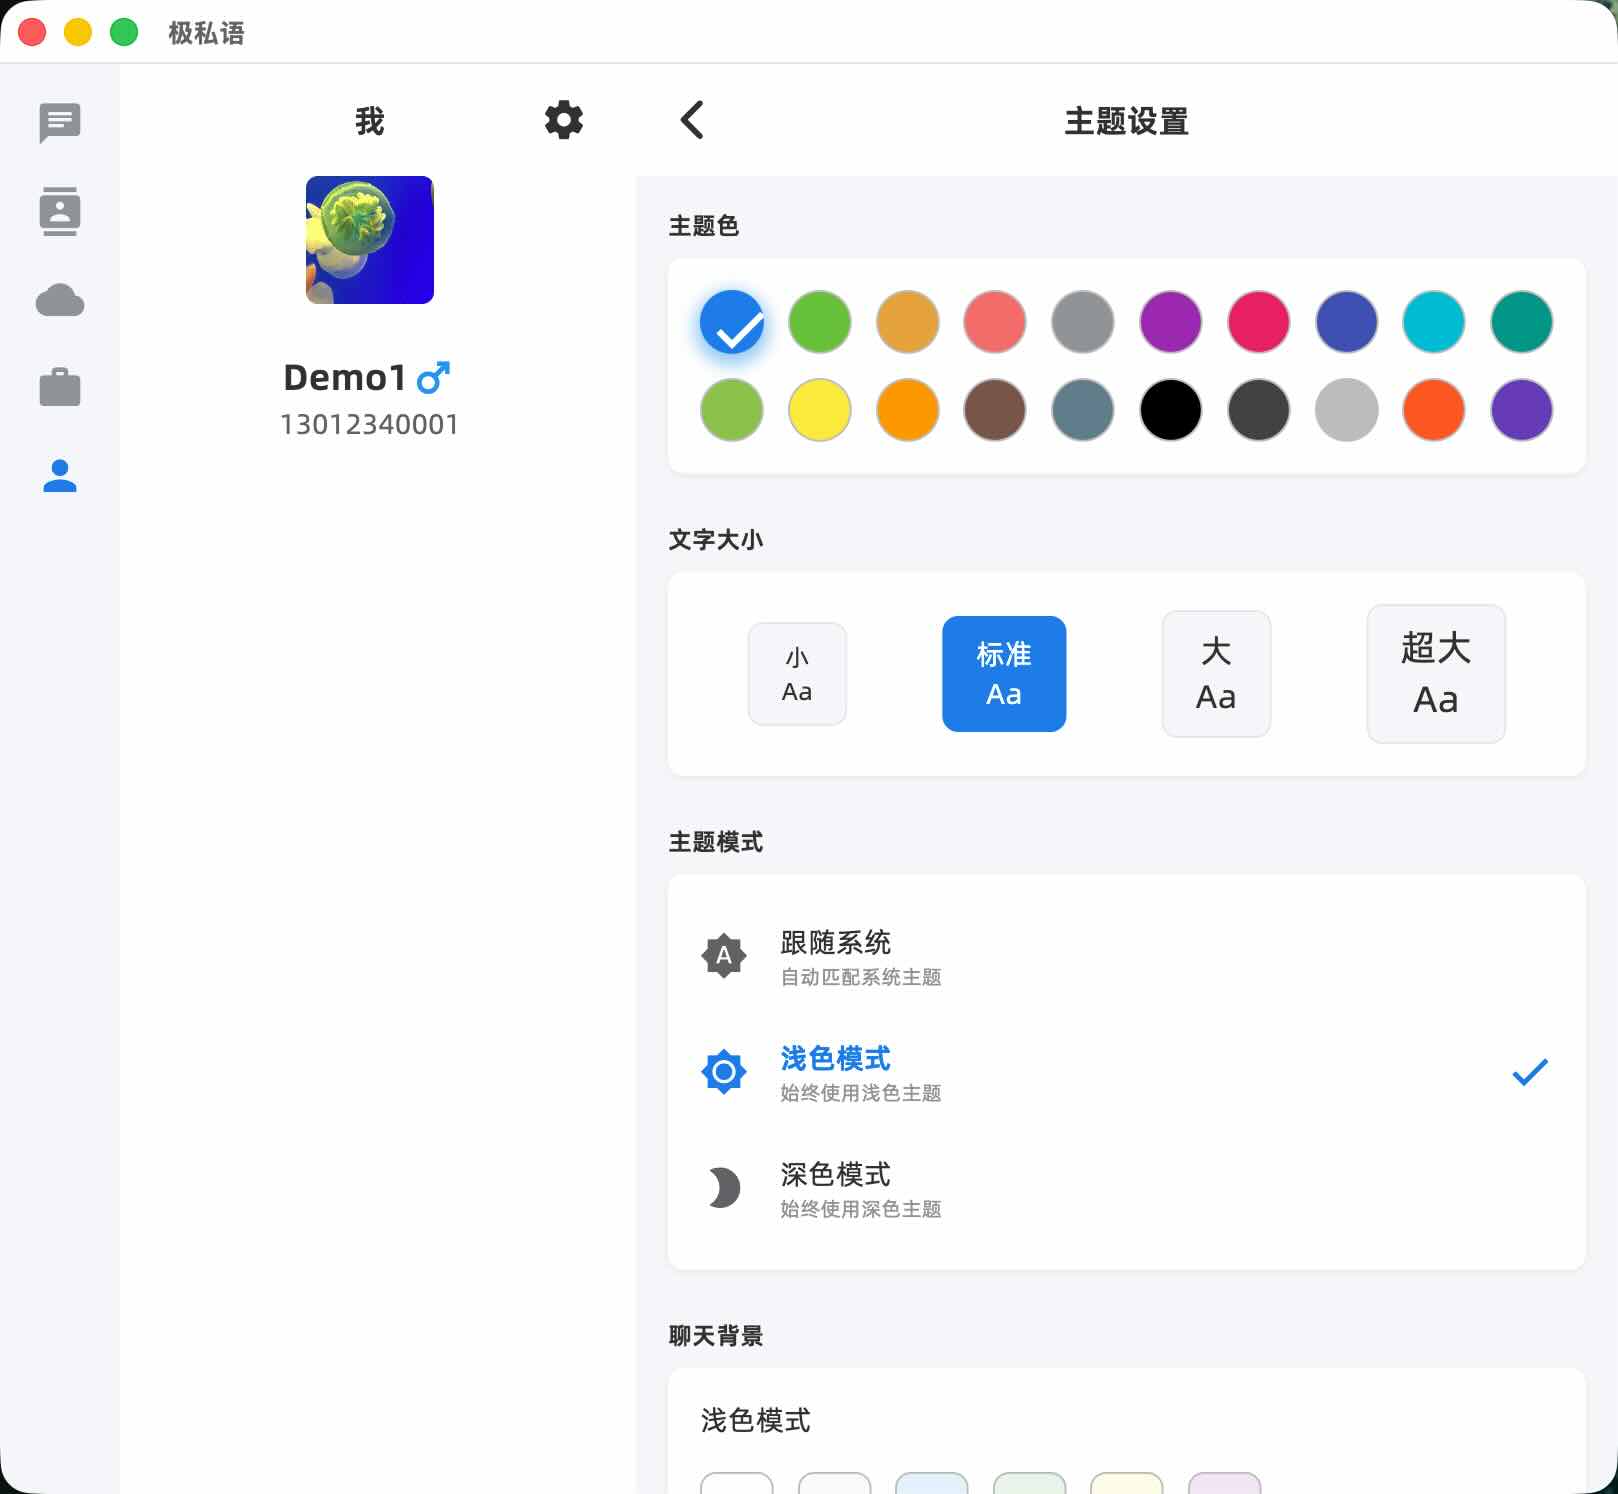Pick the yellow theme color
Screen dimensions: 1618x1494
[x=820, y=410]
